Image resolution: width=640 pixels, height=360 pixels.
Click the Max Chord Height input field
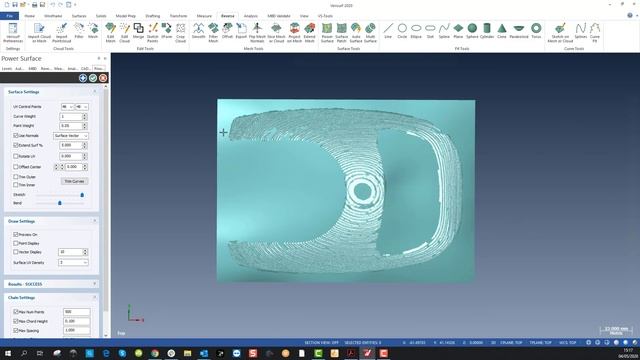pos(77,321)
